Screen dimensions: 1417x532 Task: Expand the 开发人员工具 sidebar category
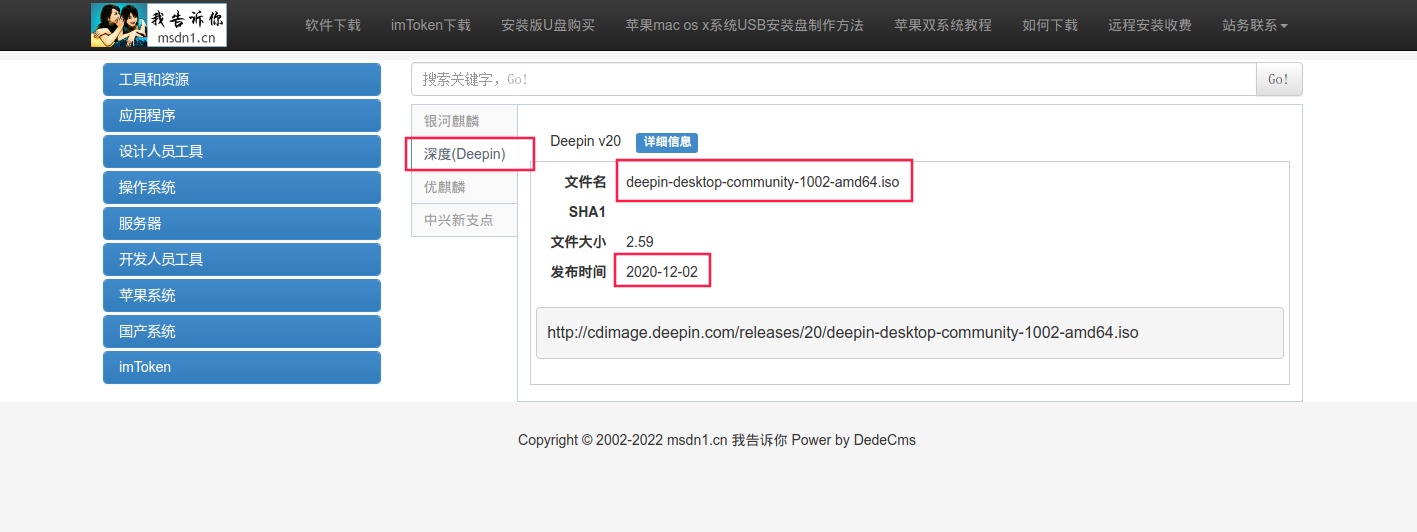click(x=242, y=260)
